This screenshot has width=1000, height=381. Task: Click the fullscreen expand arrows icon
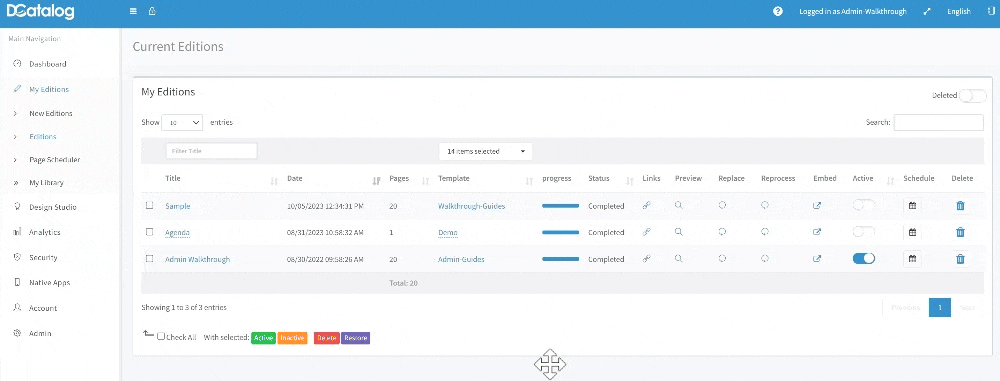pyautogui.click(x=927, y=11)
